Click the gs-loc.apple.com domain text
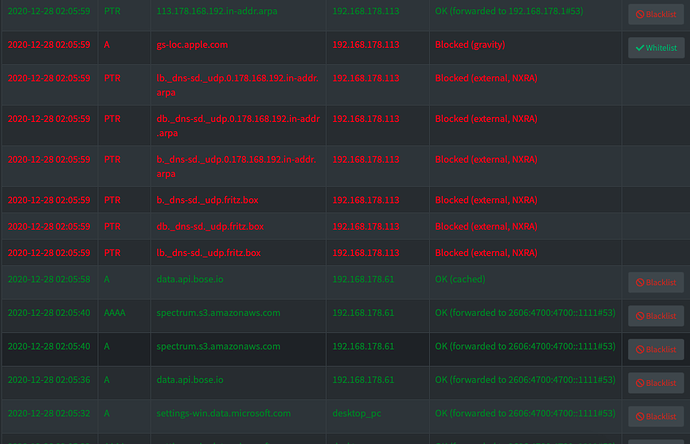 click(x=192, y=44)
